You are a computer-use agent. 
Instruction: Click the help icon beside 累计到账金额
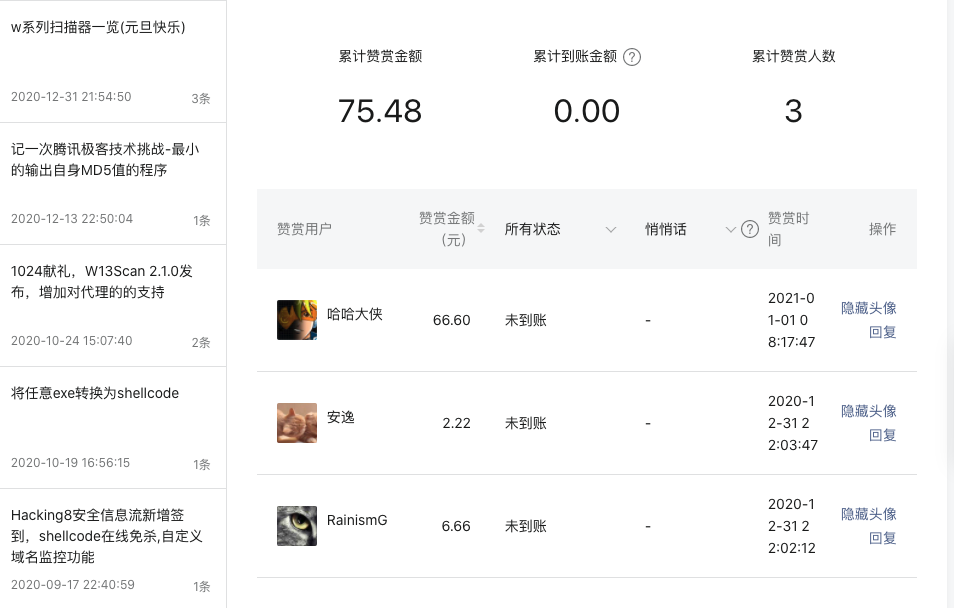click(x=632, y=57)
